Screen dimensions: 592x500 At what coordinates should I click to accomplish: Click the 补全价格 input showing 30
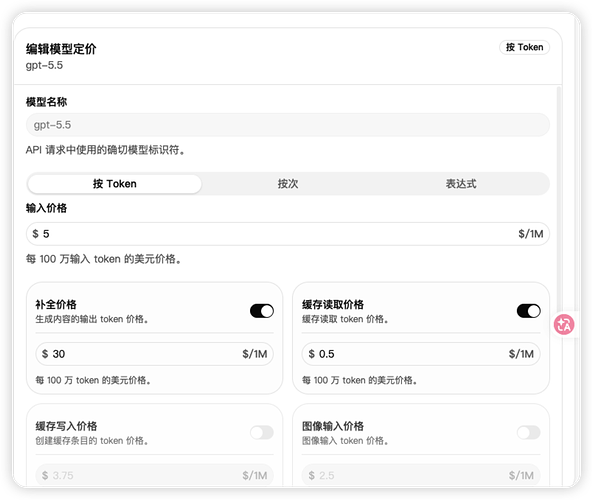coord(154,354)
